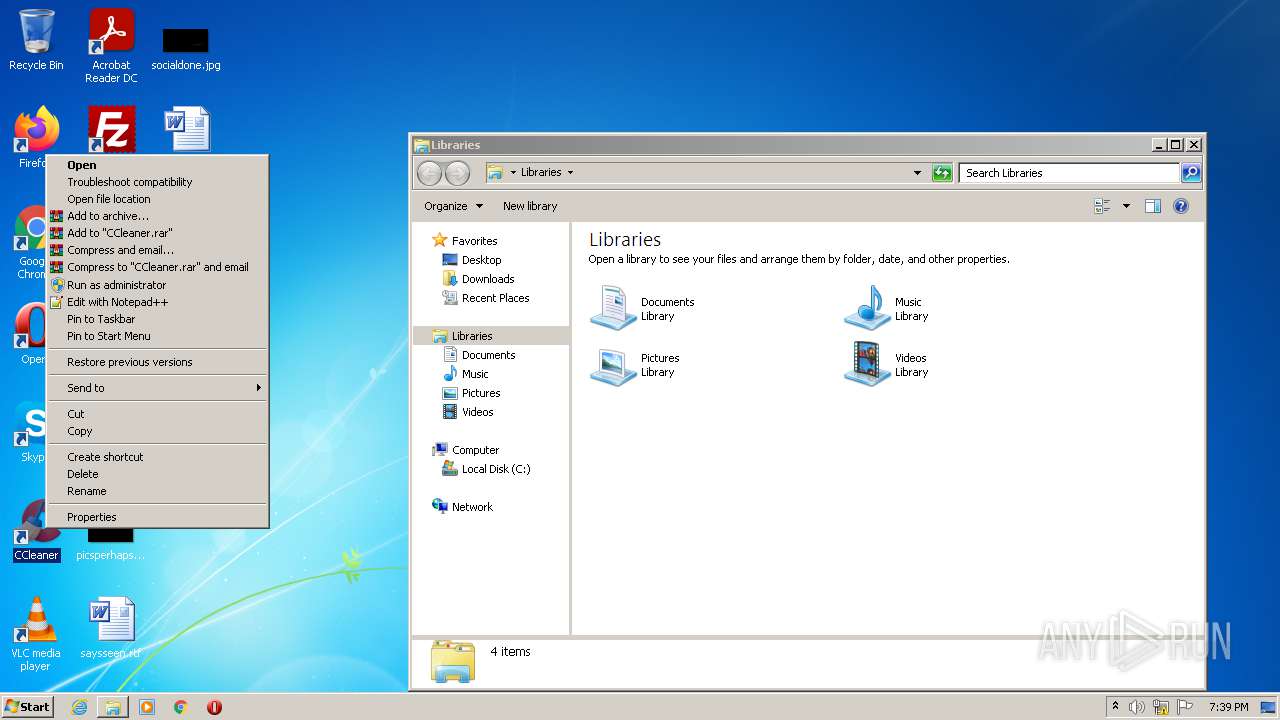Image resolution: width=1280 pixels, height=720 pixels.
Task: Select Troubleshoot compatibility
Action: pos(158,182)
